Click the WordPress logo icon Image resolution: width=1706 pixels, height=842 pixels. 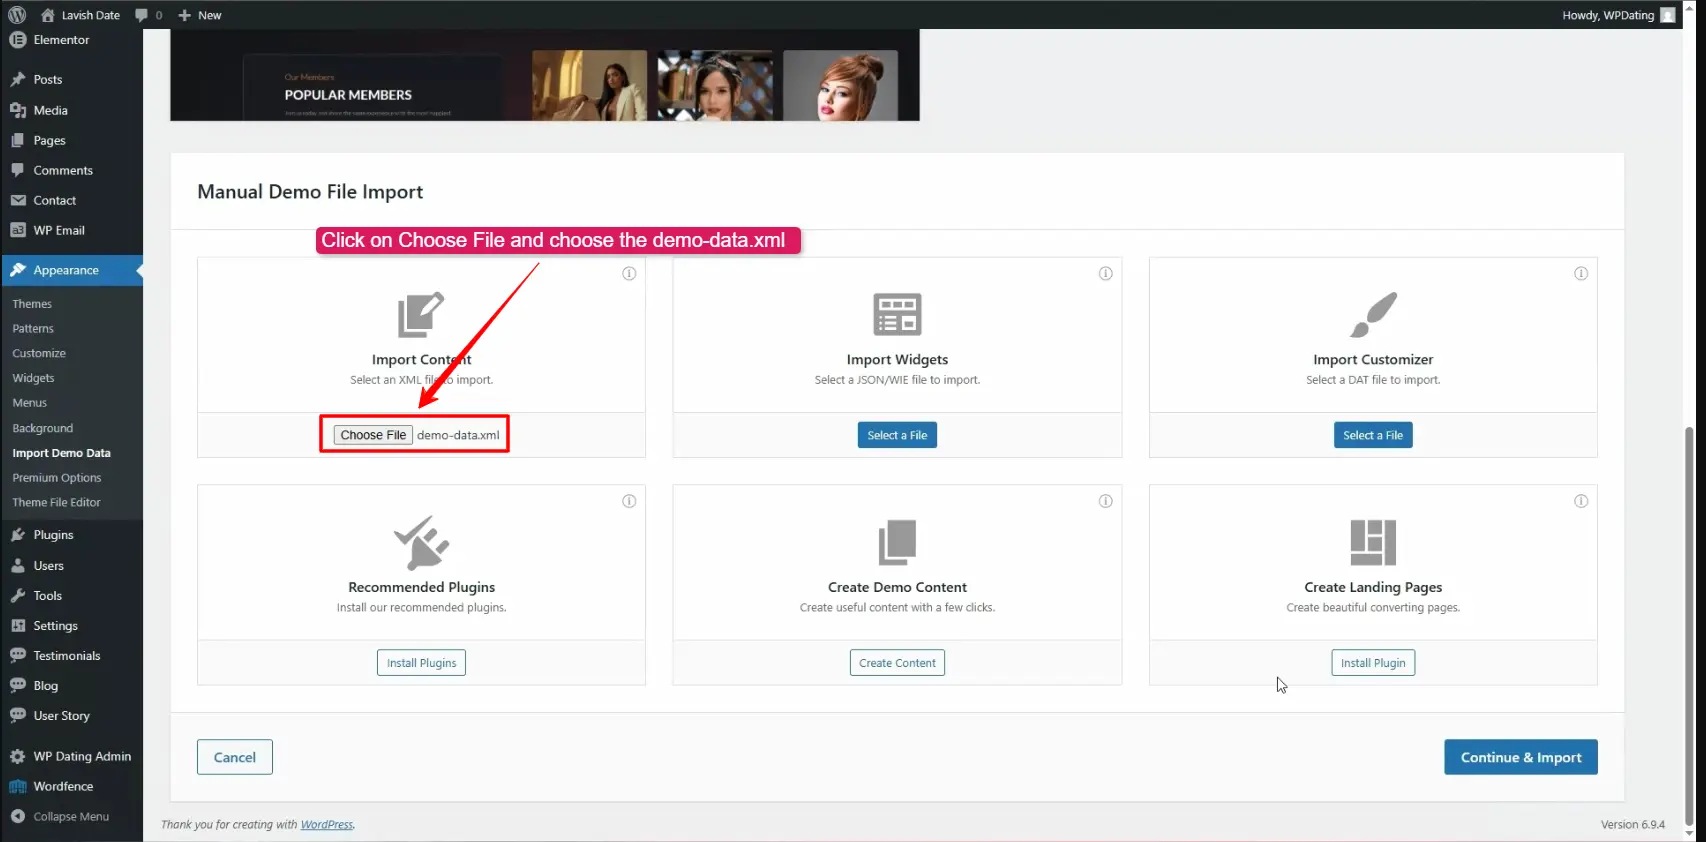(x=17, y=15)
